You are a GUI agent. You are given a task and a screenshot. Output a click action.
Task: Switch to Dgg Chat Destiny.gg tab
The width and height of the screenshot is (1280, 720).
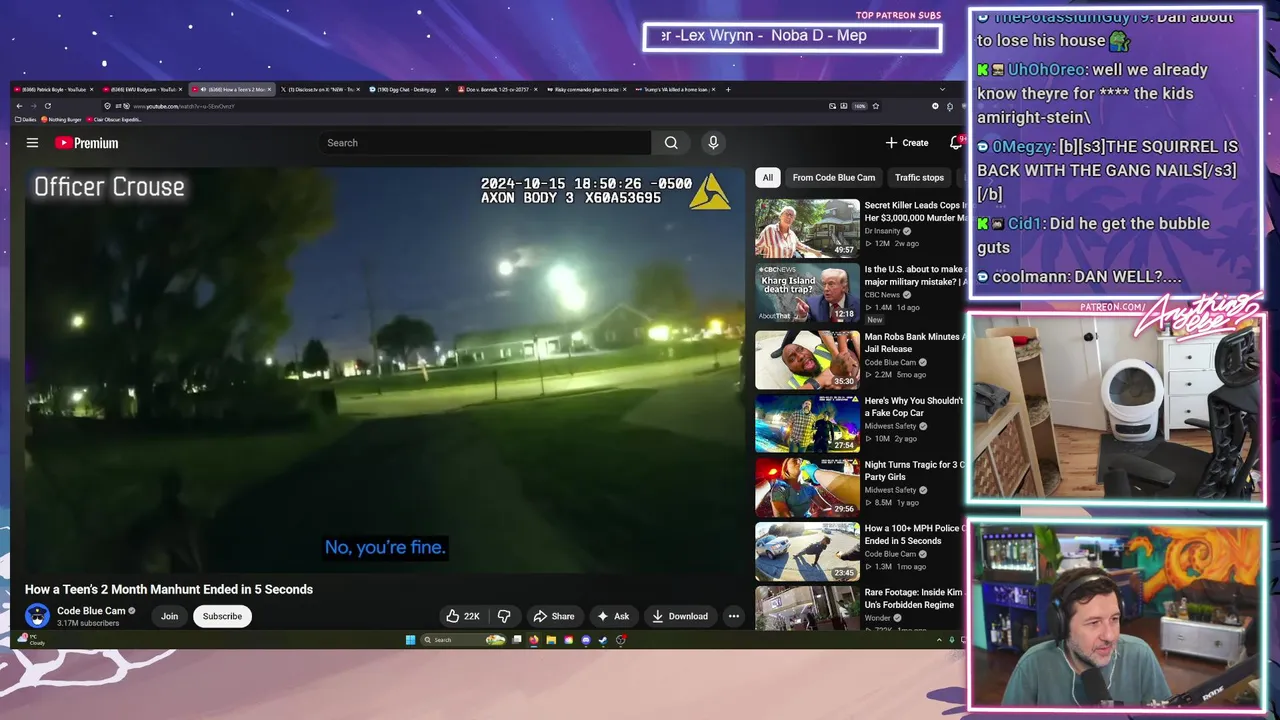[x=408, y=89]
